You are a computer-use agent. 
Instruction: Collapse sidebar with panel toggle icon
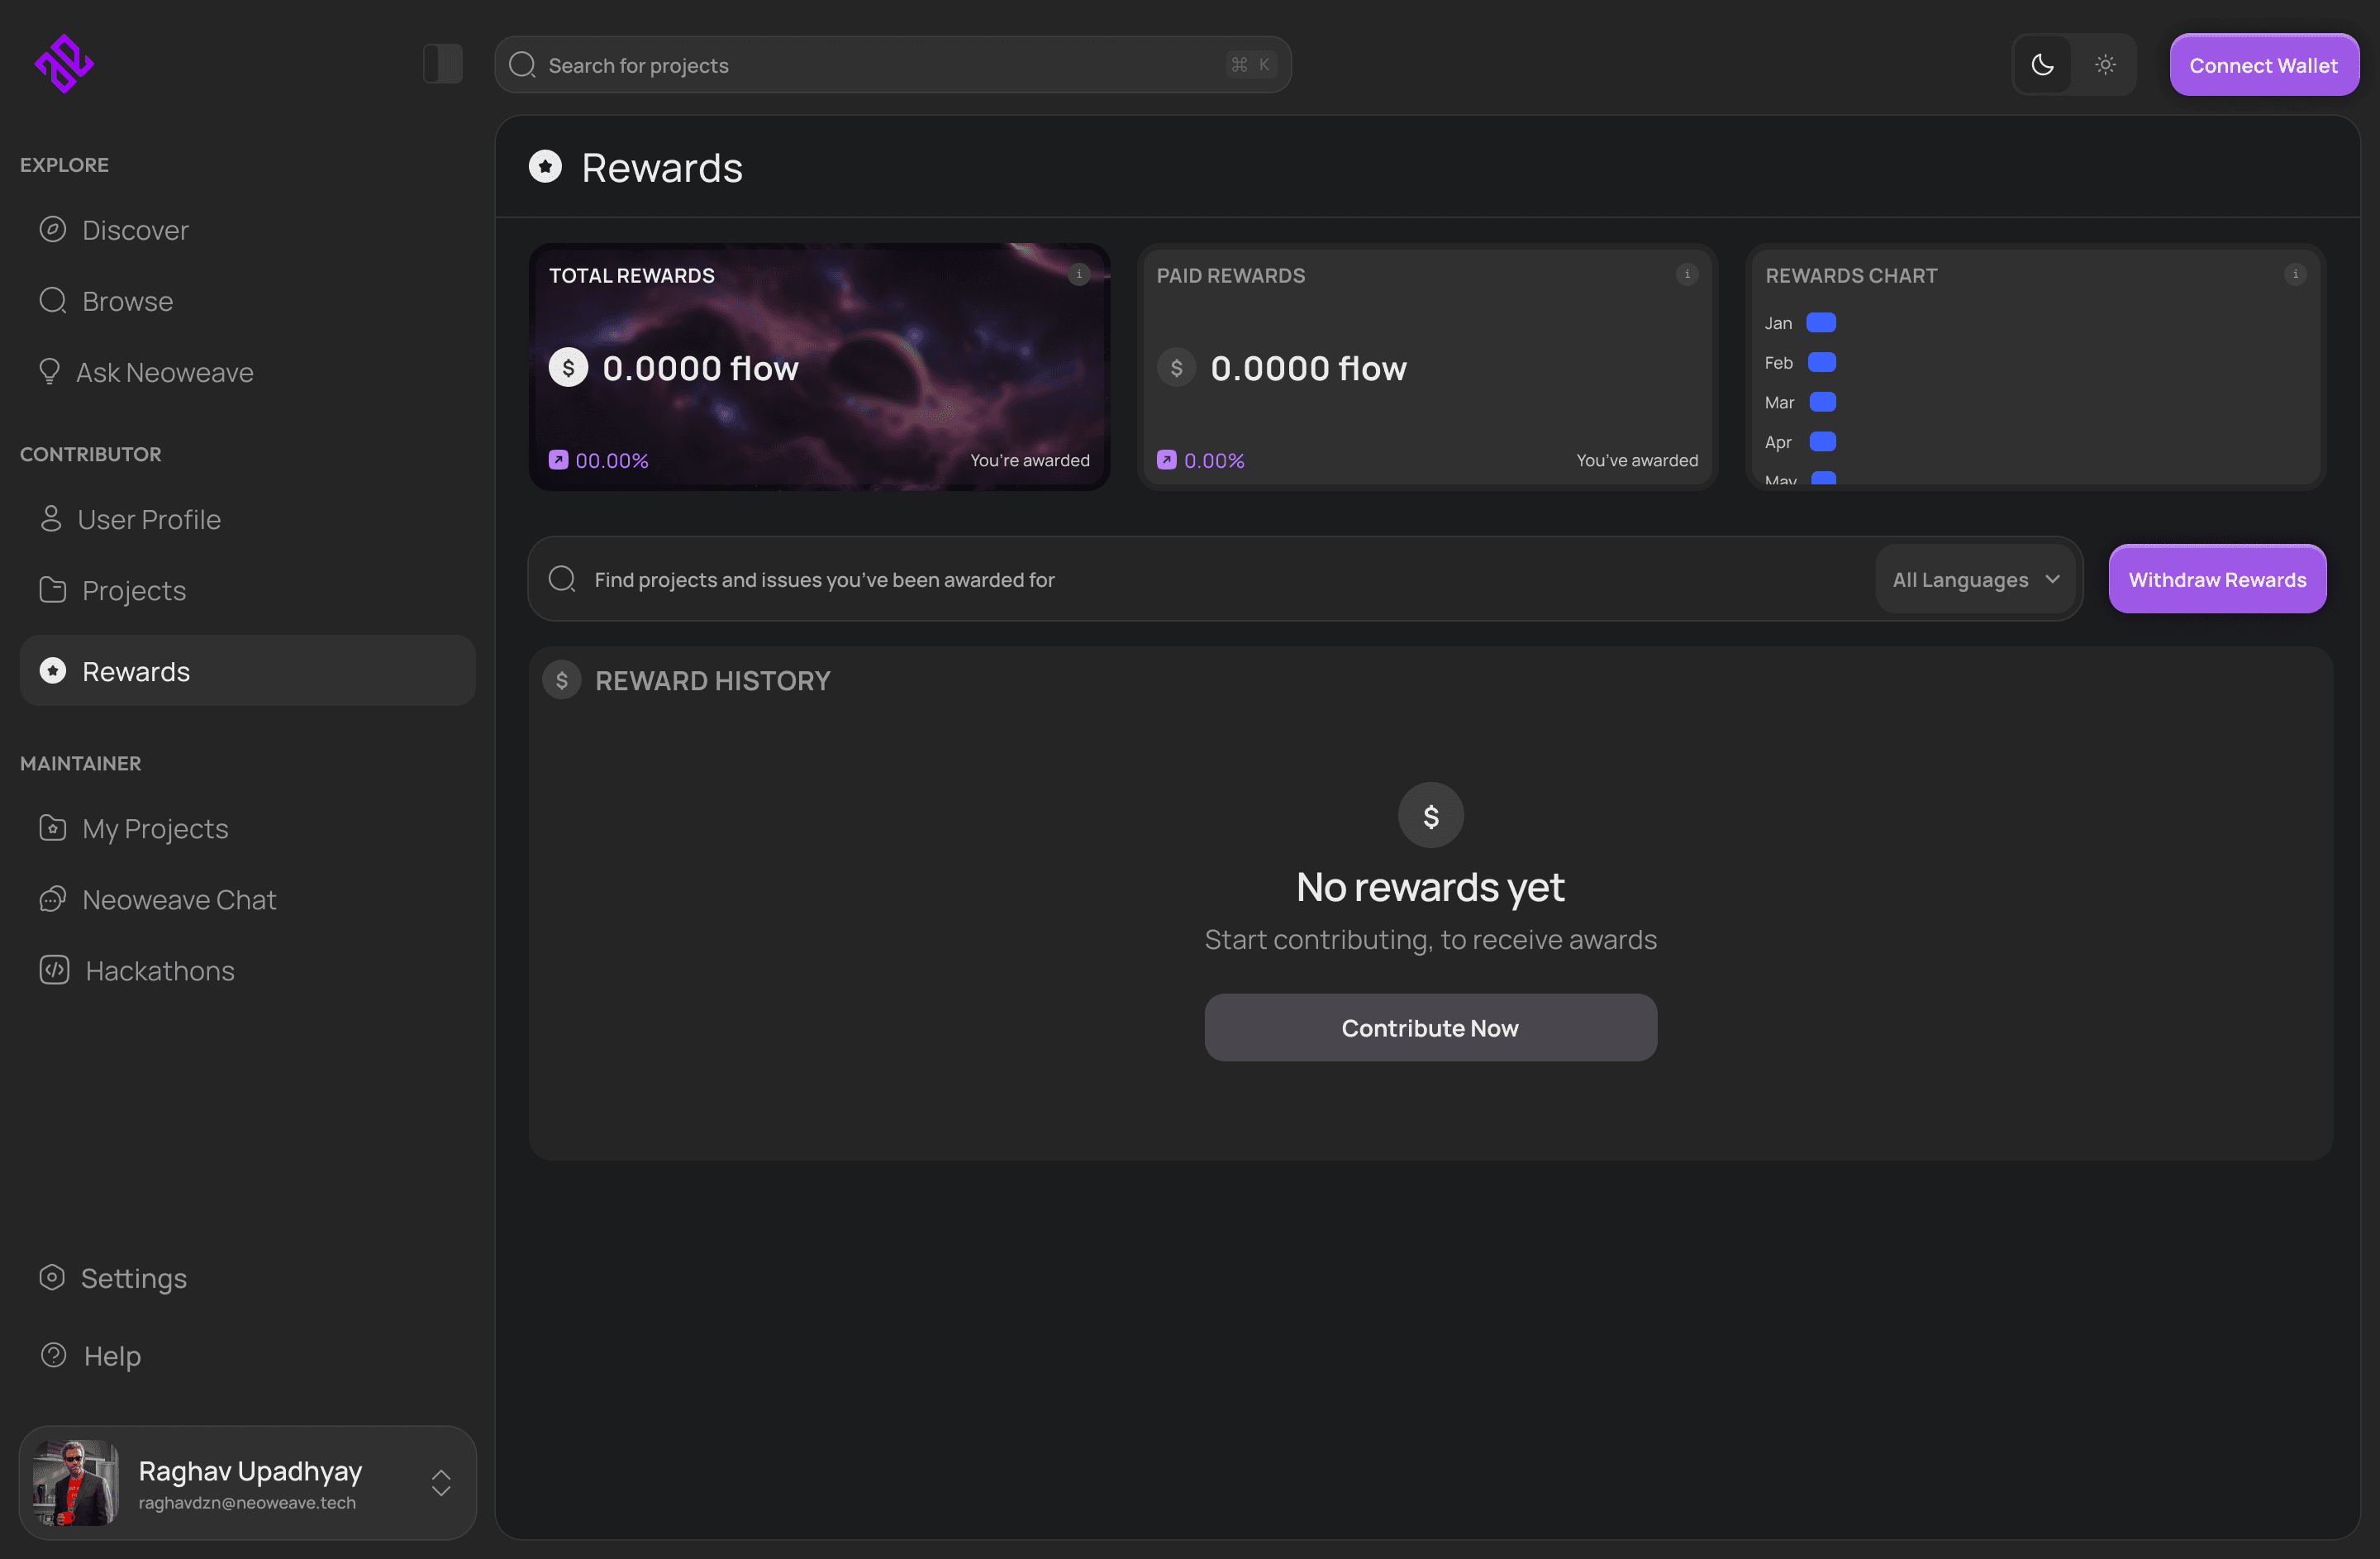pyautogui.click(x=442, y=64)
